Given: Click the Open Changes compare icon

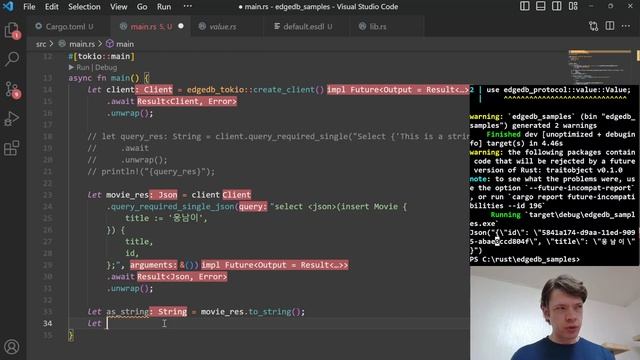Looking at the screenshot, I should coord(593,27).
